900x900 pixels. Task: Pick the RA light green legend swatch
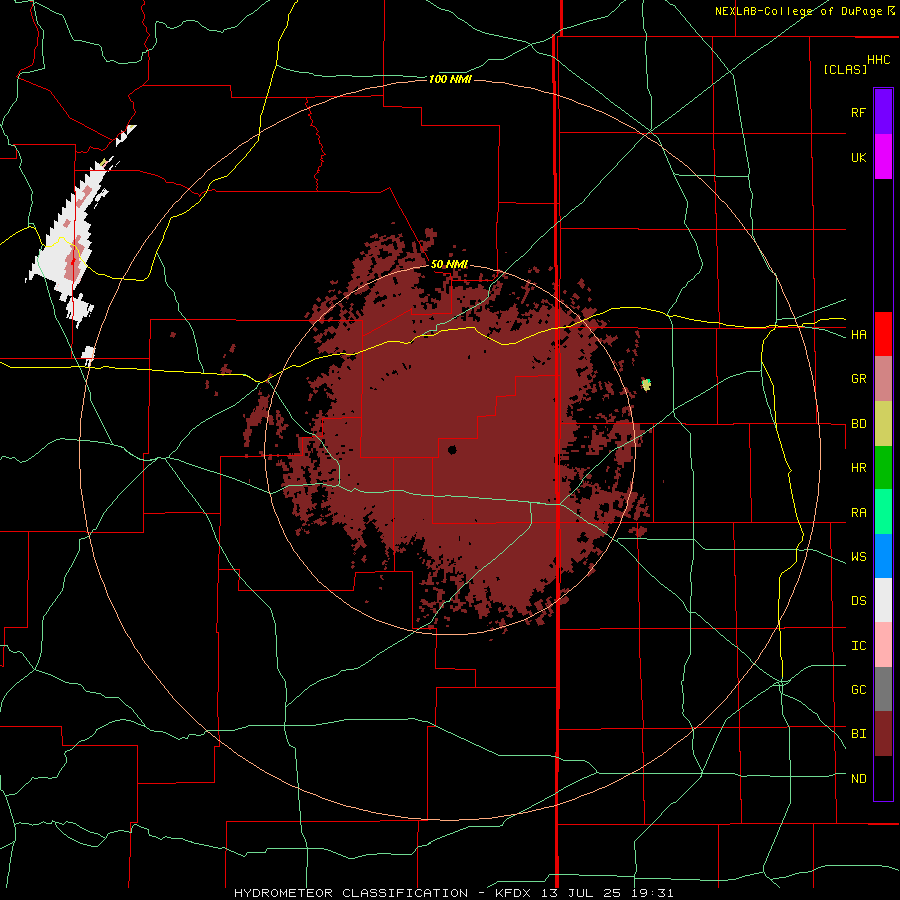883,512
